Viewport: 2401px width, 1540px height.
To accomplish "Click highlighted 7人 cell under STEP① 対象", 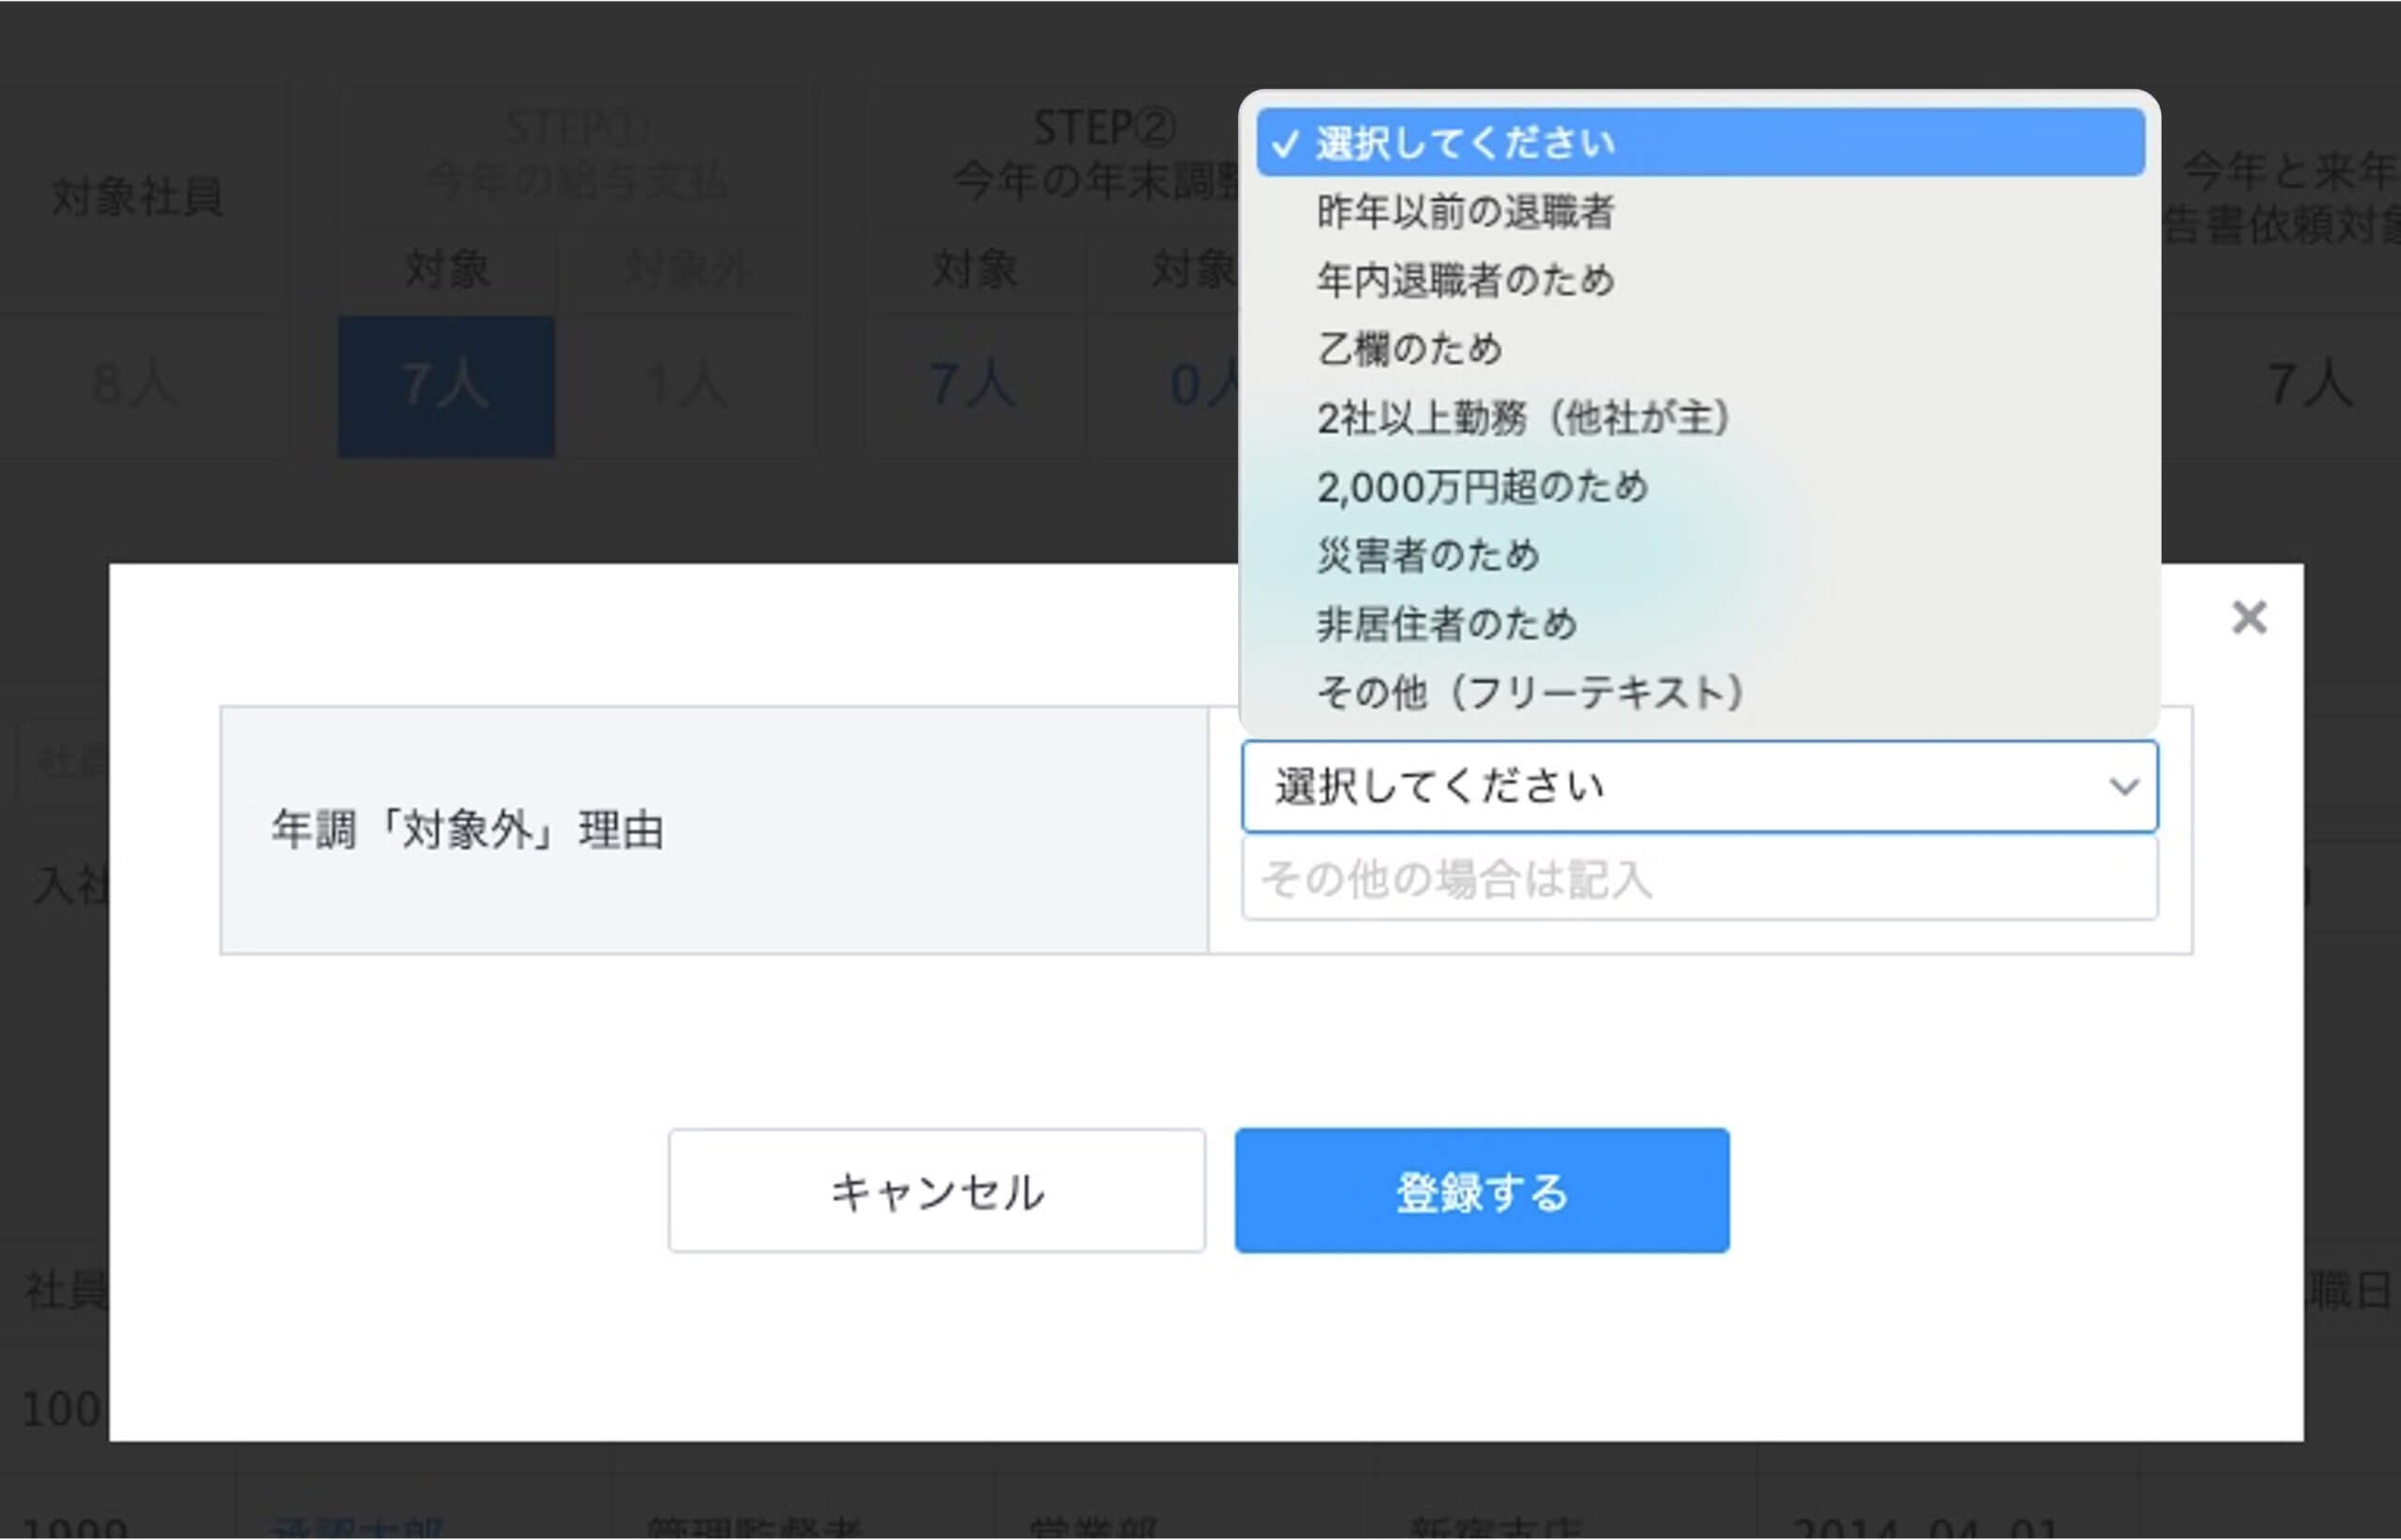I will (x=446, y=386).
